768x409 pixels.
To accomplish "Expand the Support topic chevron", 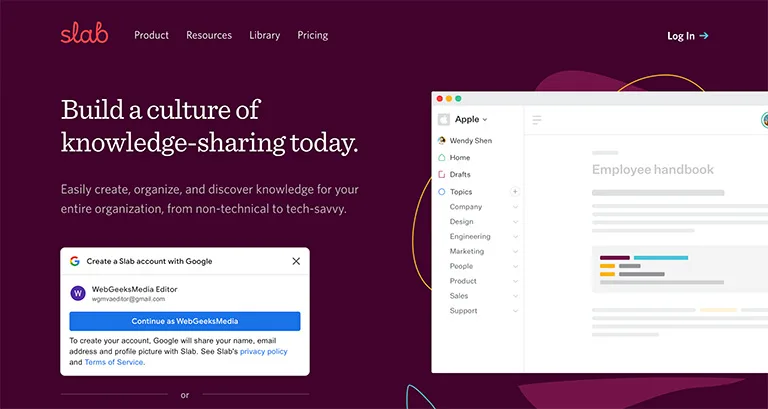I will pos(515,311).
